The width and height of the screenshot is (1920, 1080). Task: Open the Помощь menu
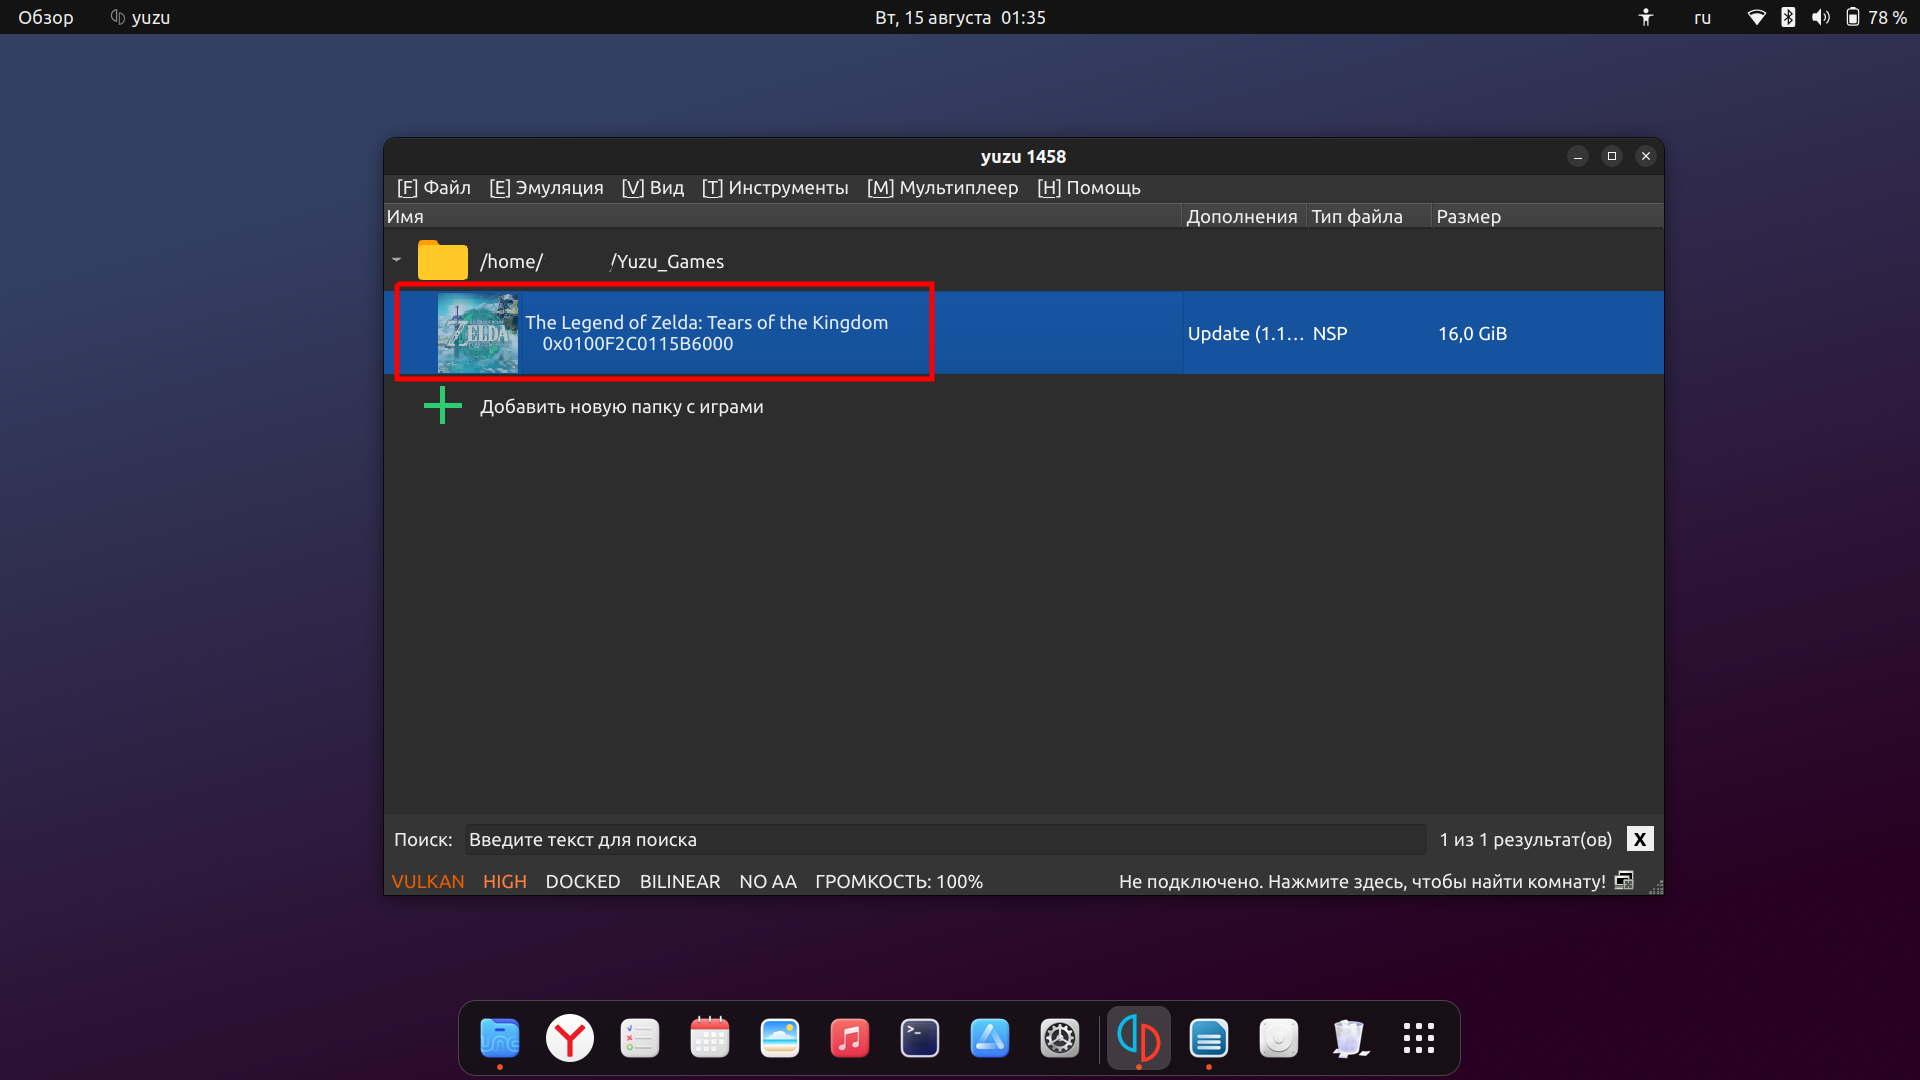pyautogui.click(x=1088, y=188)
